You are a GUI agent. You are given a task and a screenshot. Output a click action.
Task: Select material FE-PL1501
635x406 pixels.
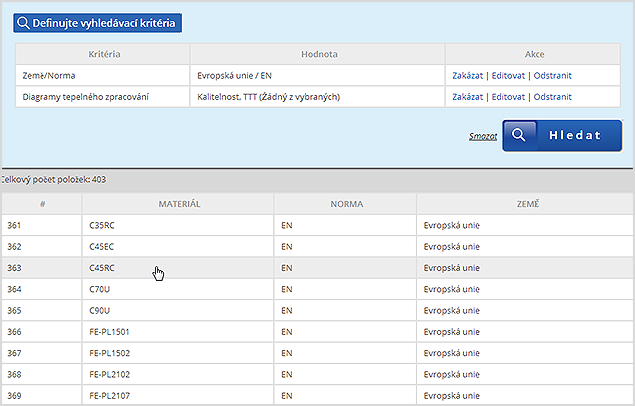pos(109,332)
